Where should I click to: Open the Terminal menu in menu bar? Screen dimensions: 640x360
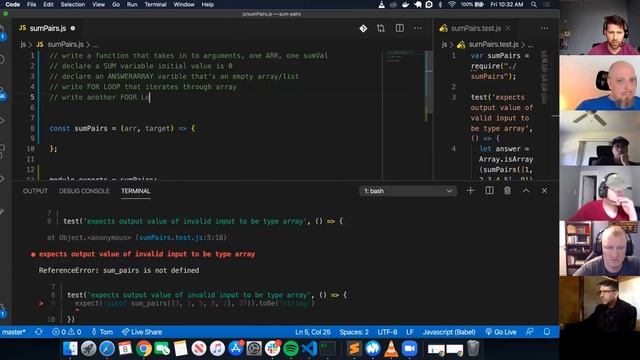156,4
